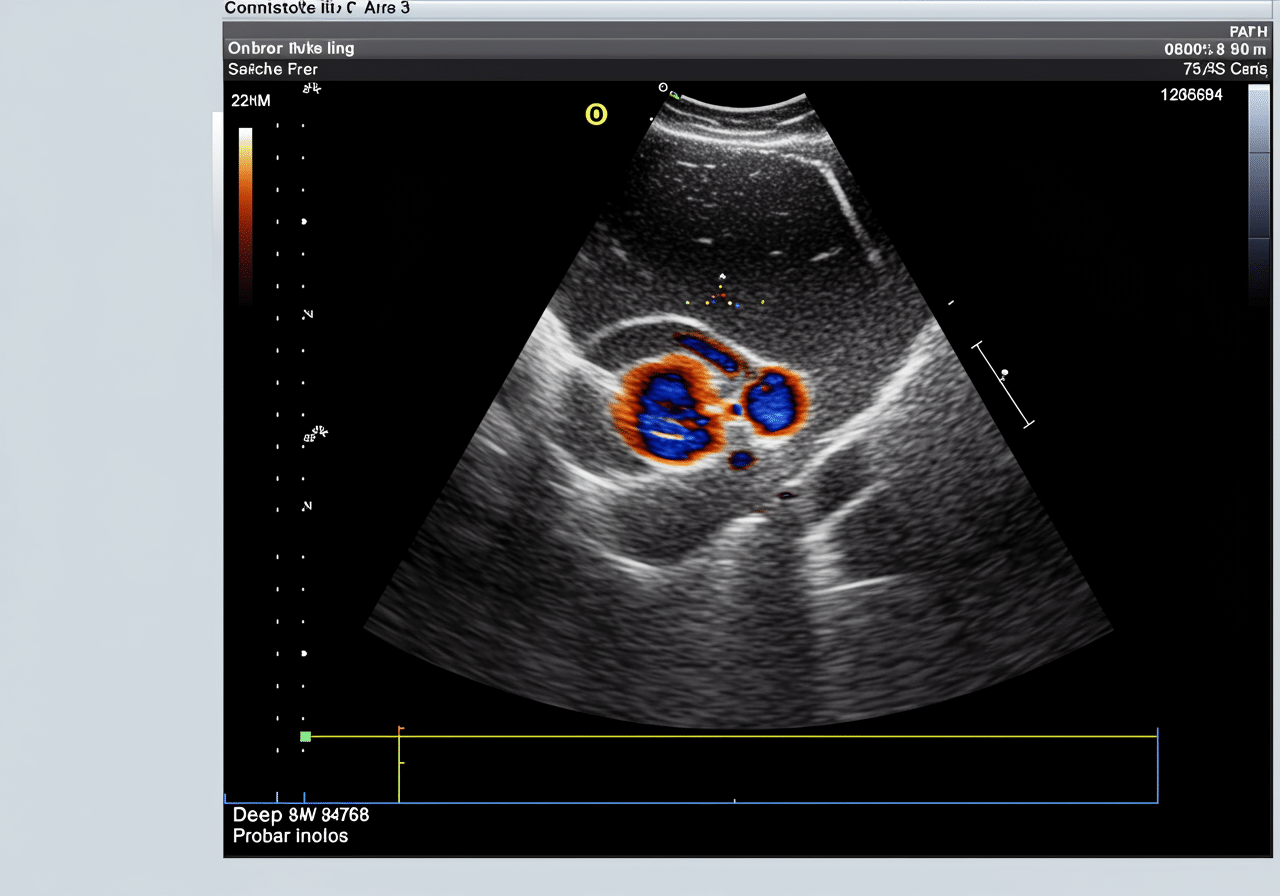
Task: Click the '1206694' number at top right
Action: coord(1191,95)
